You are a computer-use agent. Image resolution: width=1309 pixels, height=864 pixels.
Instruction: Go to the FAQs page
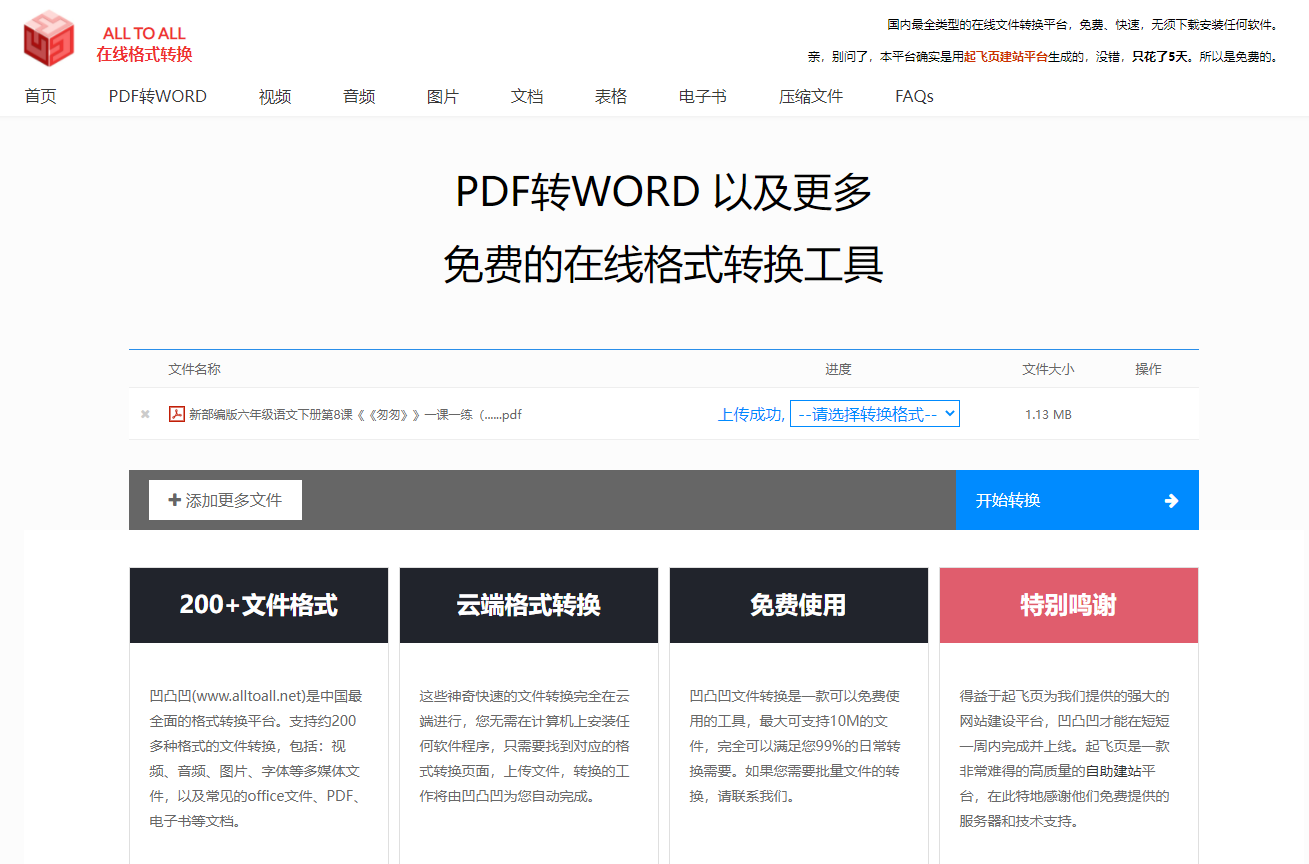913,96
